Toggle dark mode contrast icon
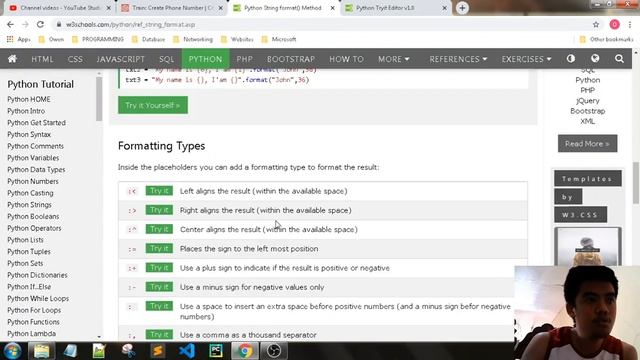The height and width of the screenshot is (360, 640). tap(571, 59)
